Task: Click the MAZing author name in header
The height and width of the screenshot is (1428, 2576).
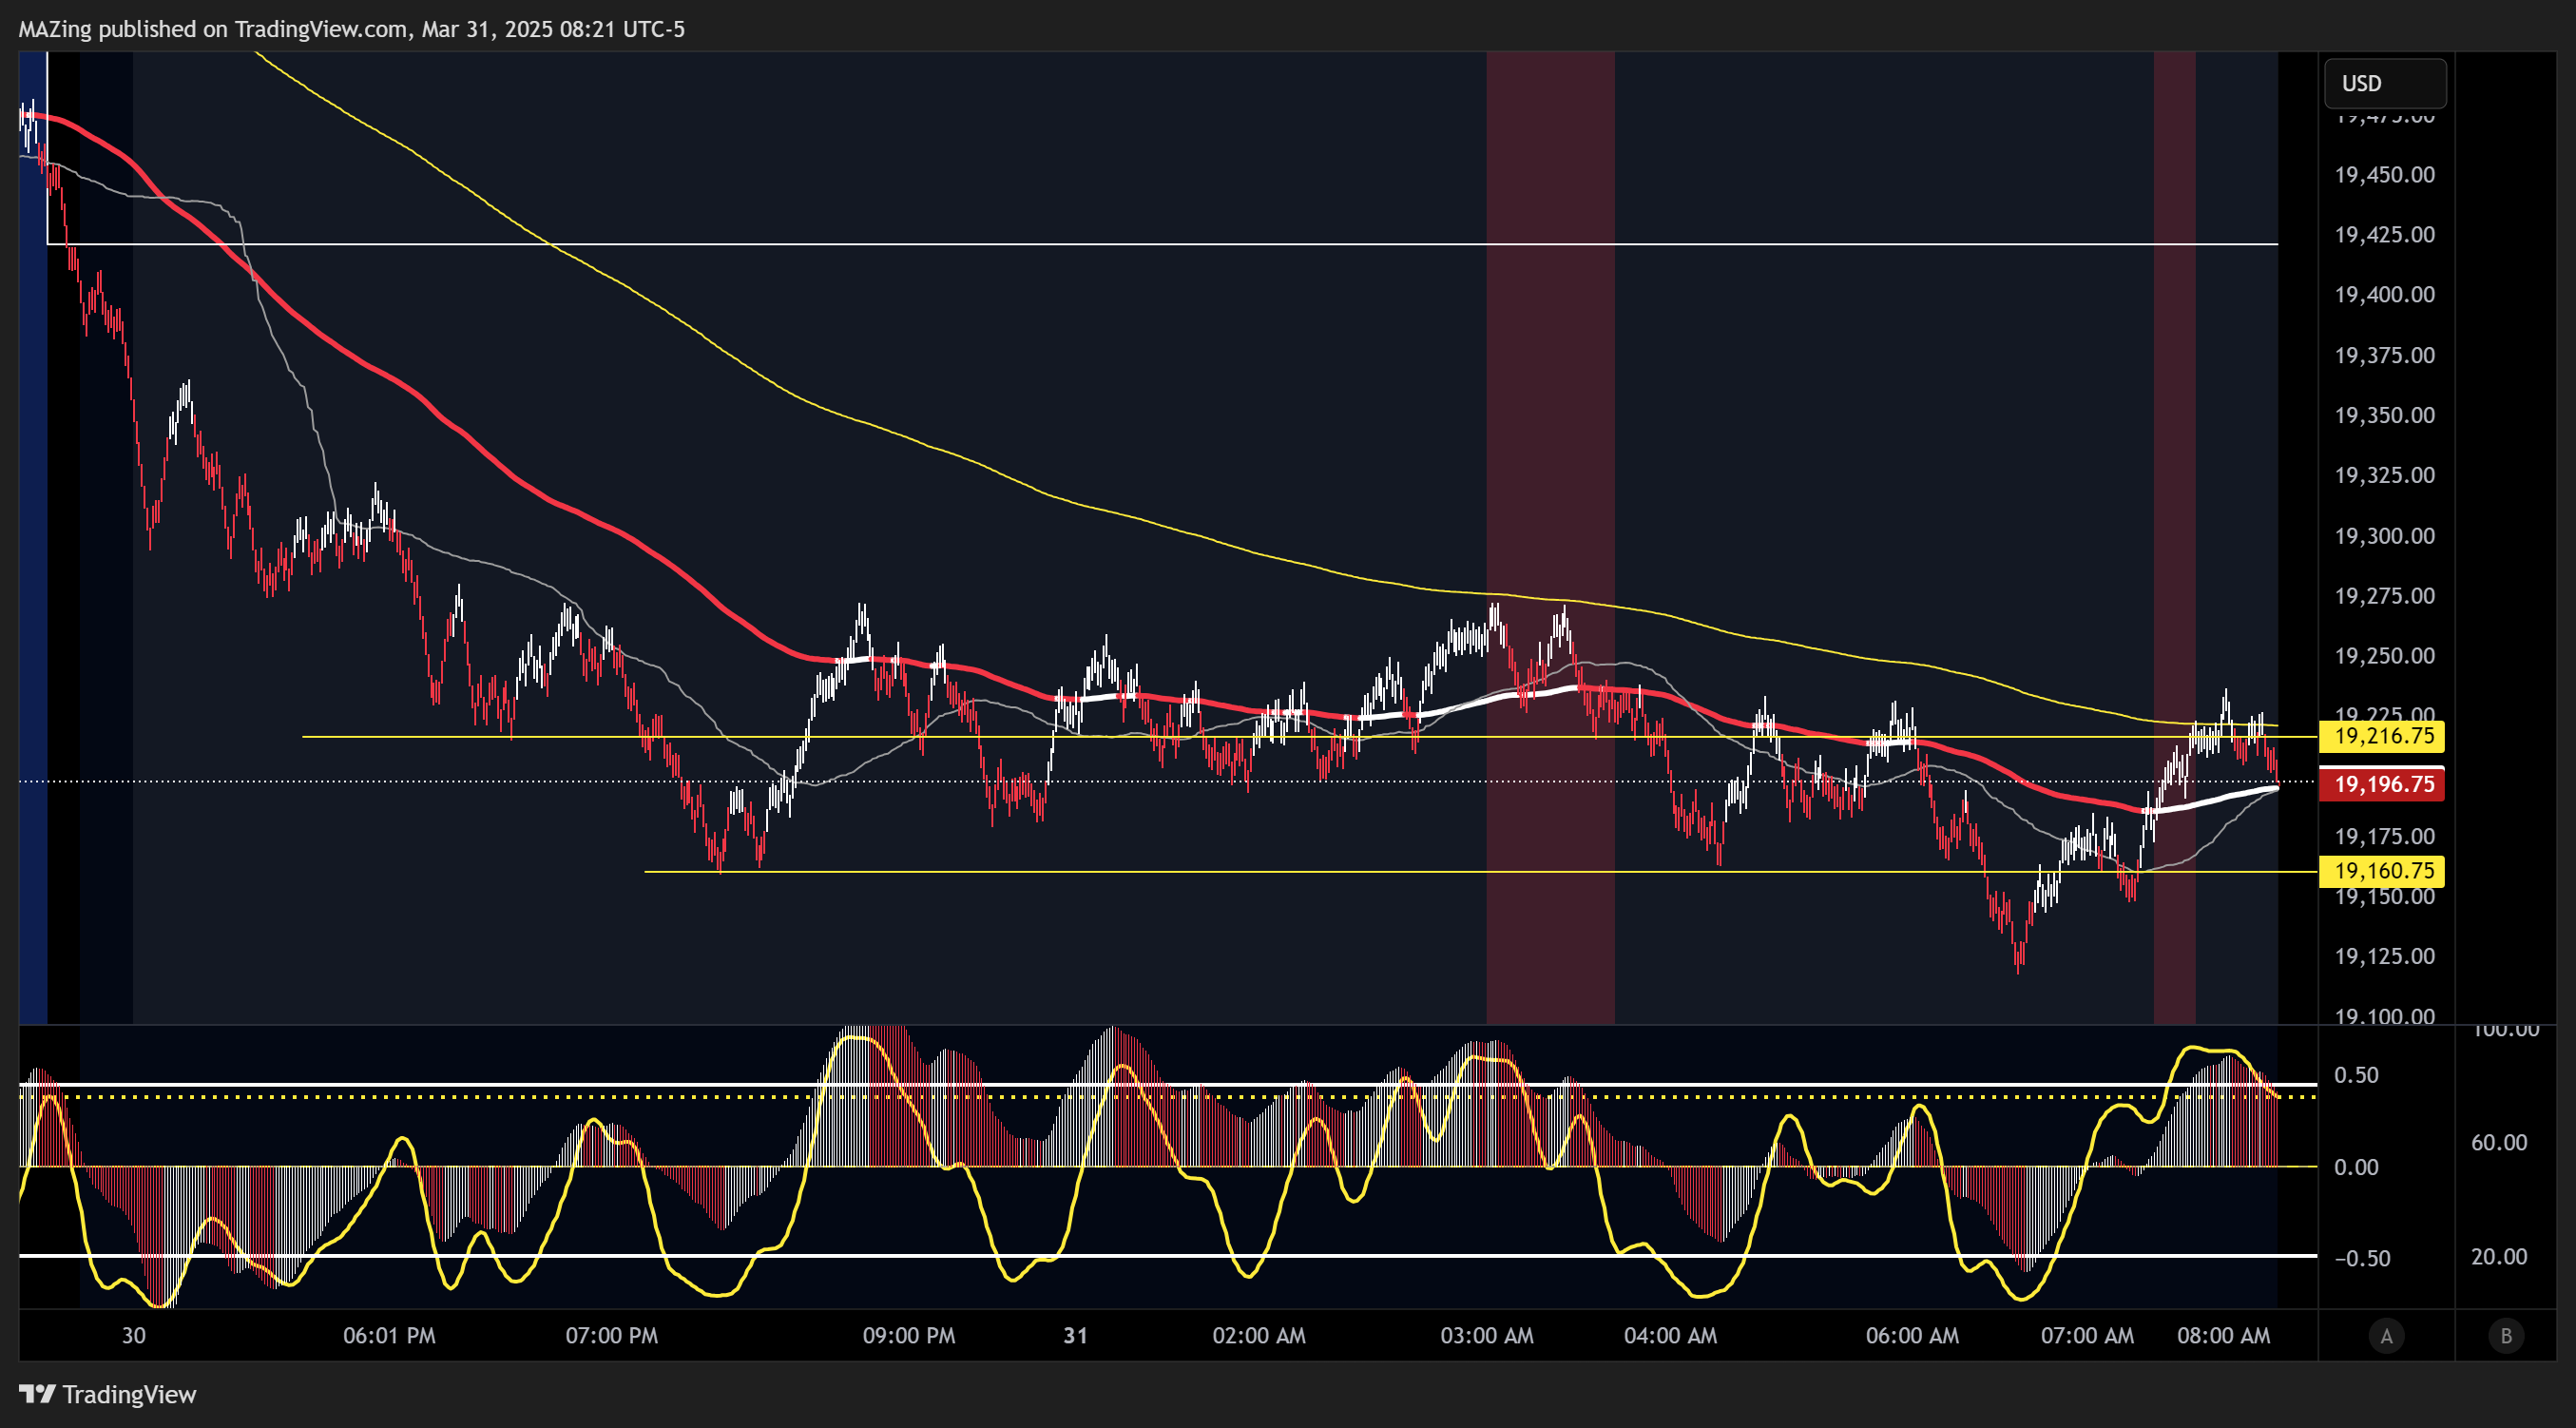Action: click(x=56, y=29)
